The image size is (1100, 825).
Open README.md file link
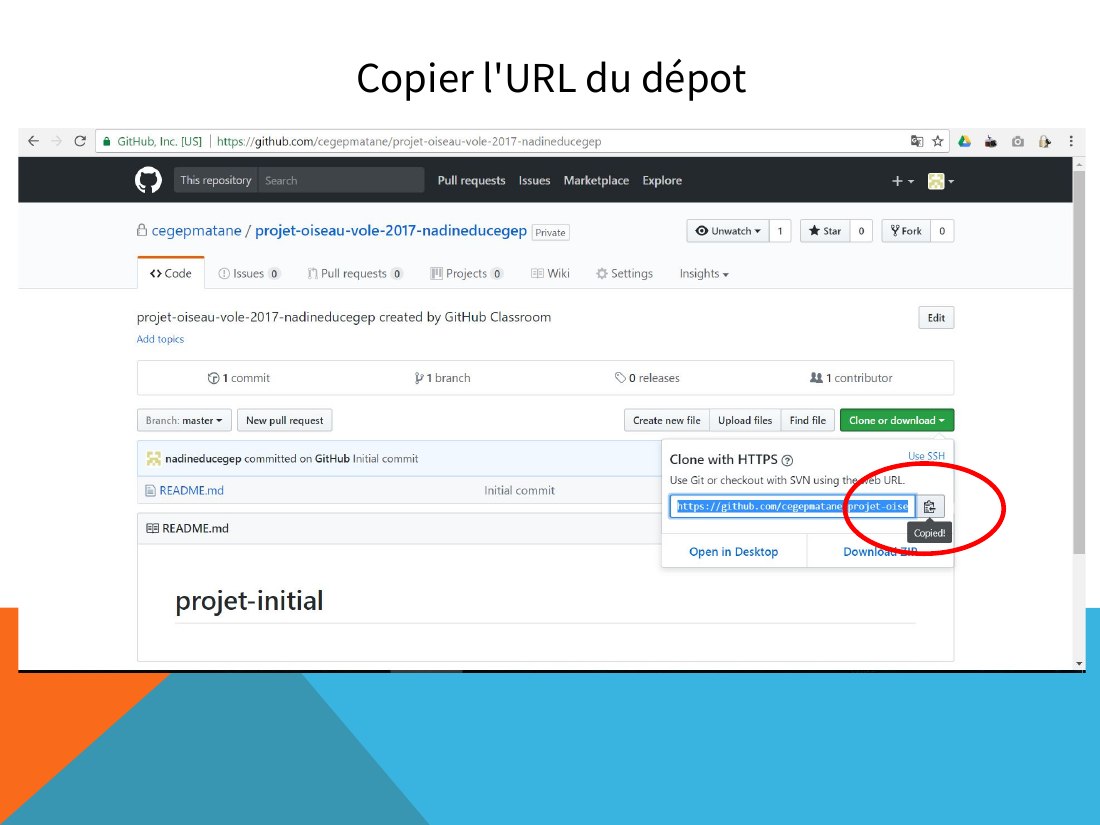point(192,490)
